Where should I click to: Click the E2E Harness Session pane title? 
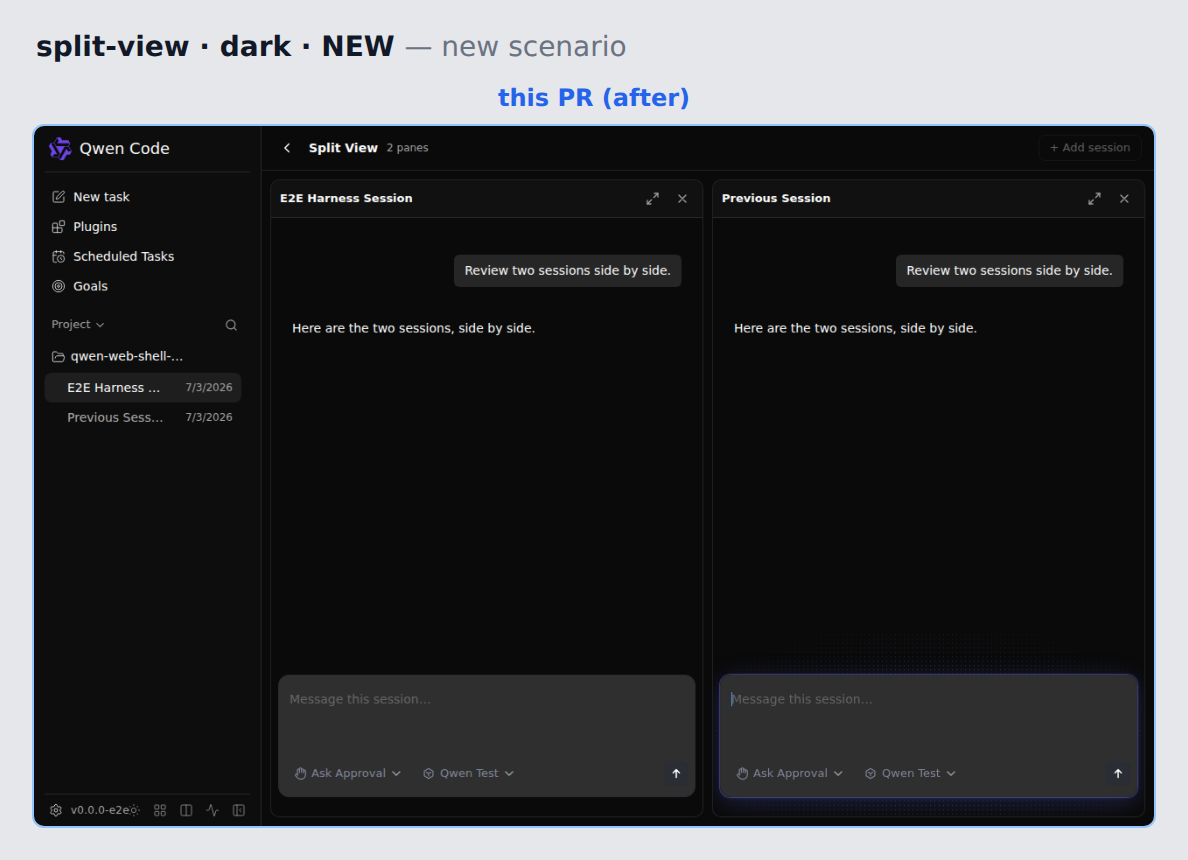pyautogui.click(x=346, y=199)
